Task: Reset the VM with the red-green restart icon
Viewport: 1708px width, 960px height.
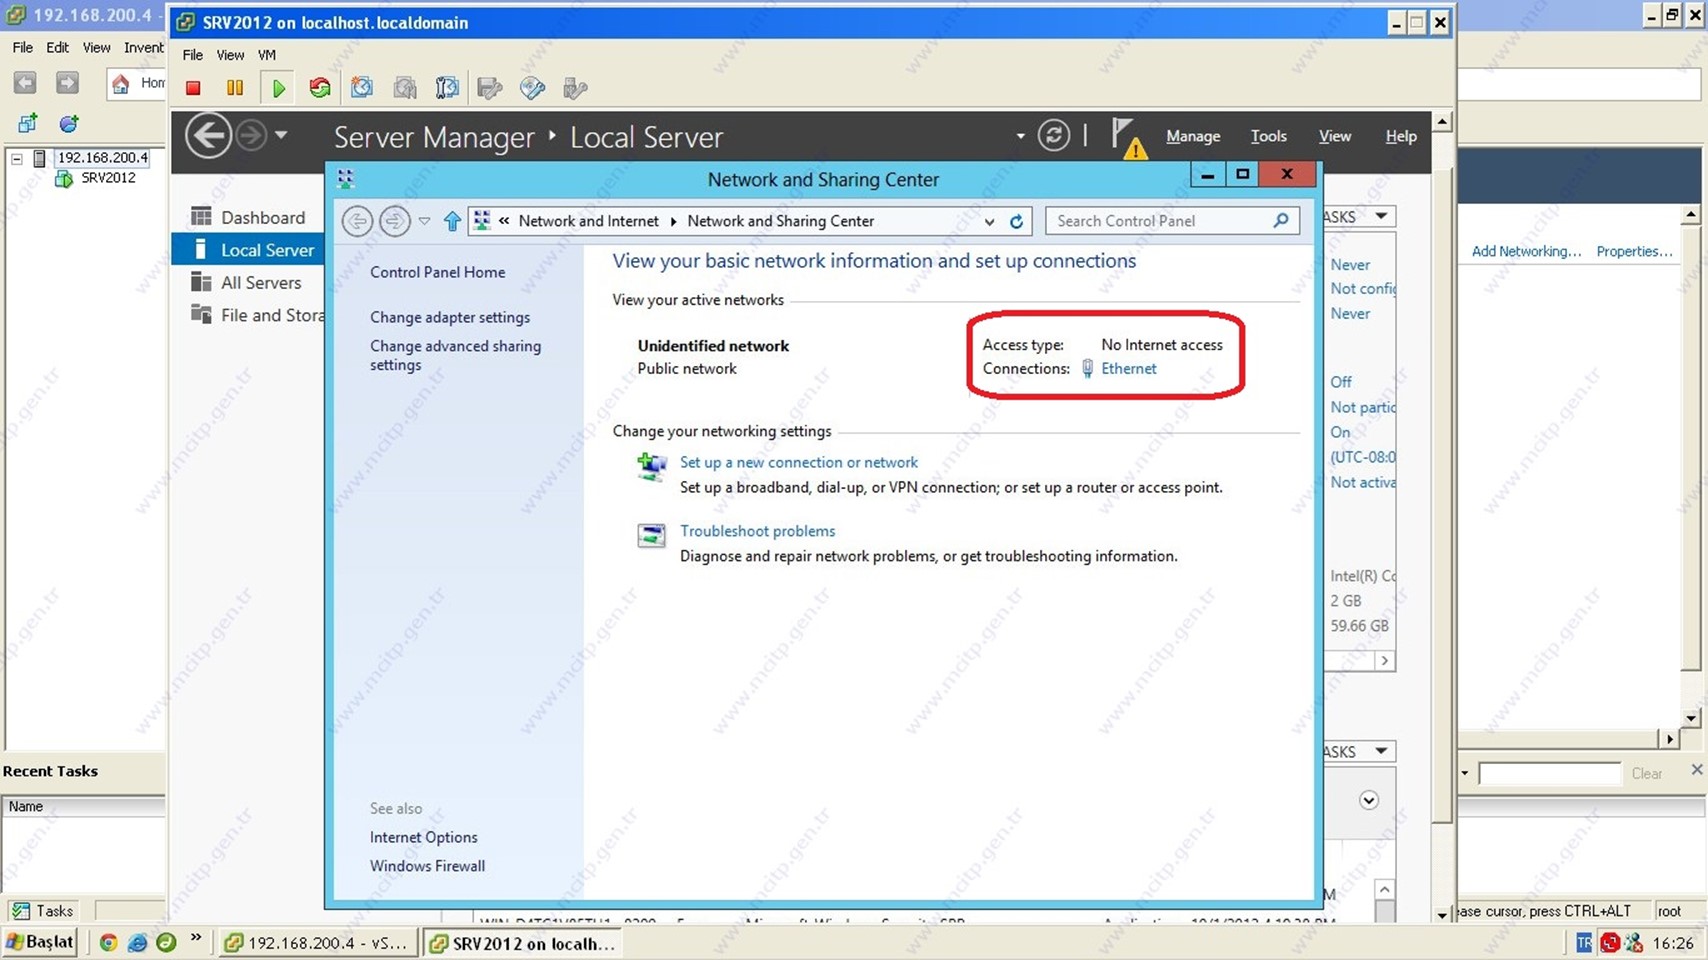Action: 320,88
